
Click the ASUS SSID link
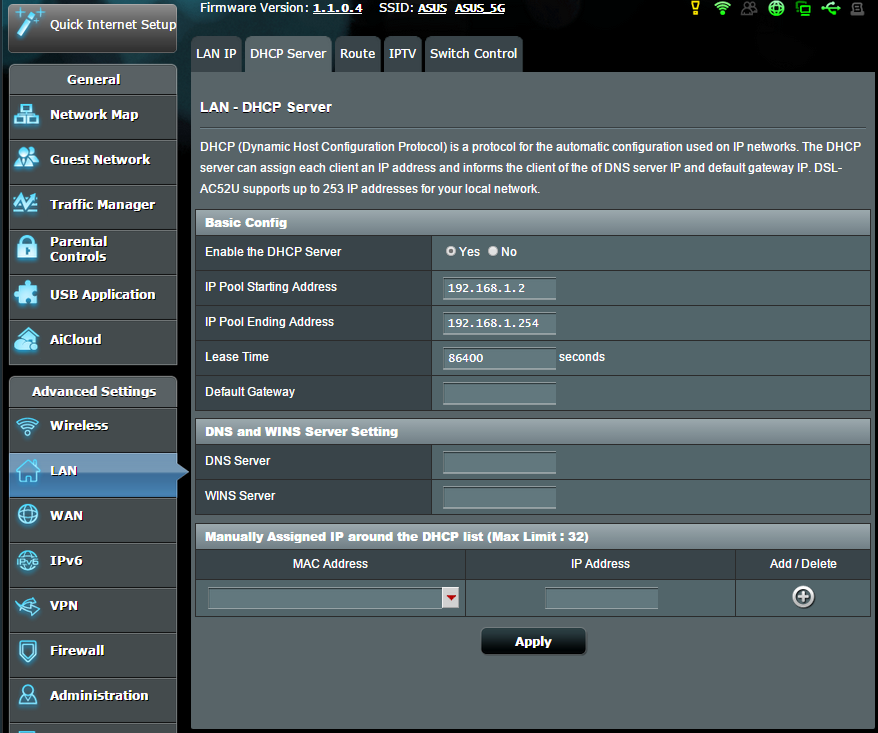pos(432,8)
